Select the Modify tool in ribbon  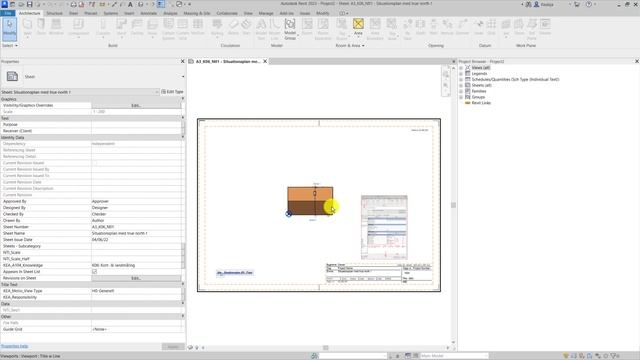[9, 29]
